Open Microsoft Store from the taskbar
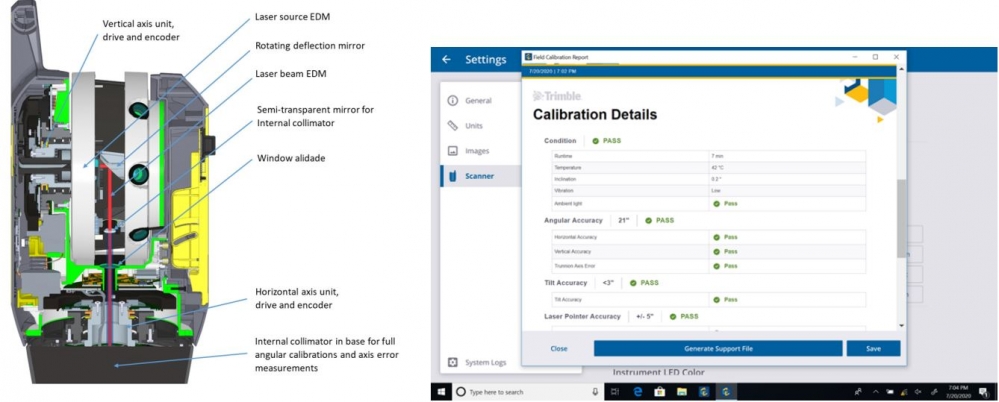Image resolution: width=999 pixels, height=402 pixels. (x=659, y=391)
